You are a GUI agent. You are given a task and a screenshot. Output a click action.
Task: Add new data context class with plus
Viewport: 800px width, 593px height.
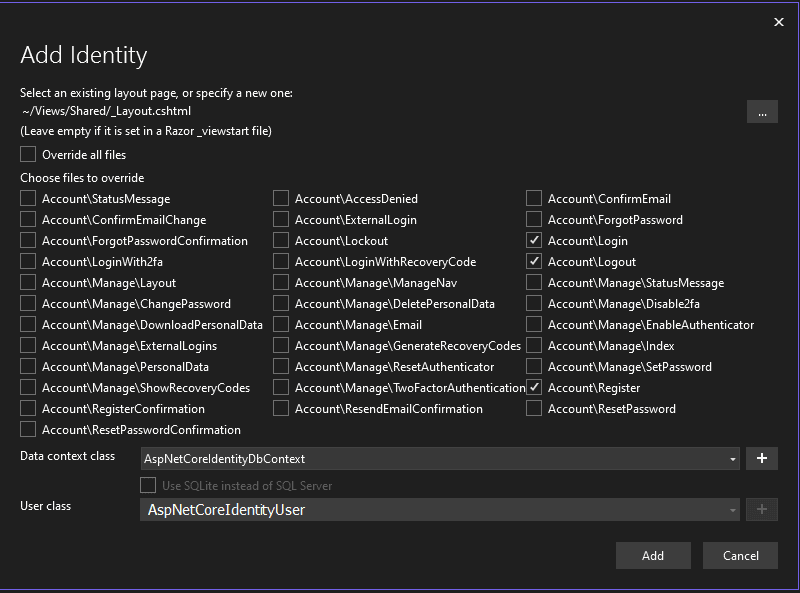coord(762,459)
